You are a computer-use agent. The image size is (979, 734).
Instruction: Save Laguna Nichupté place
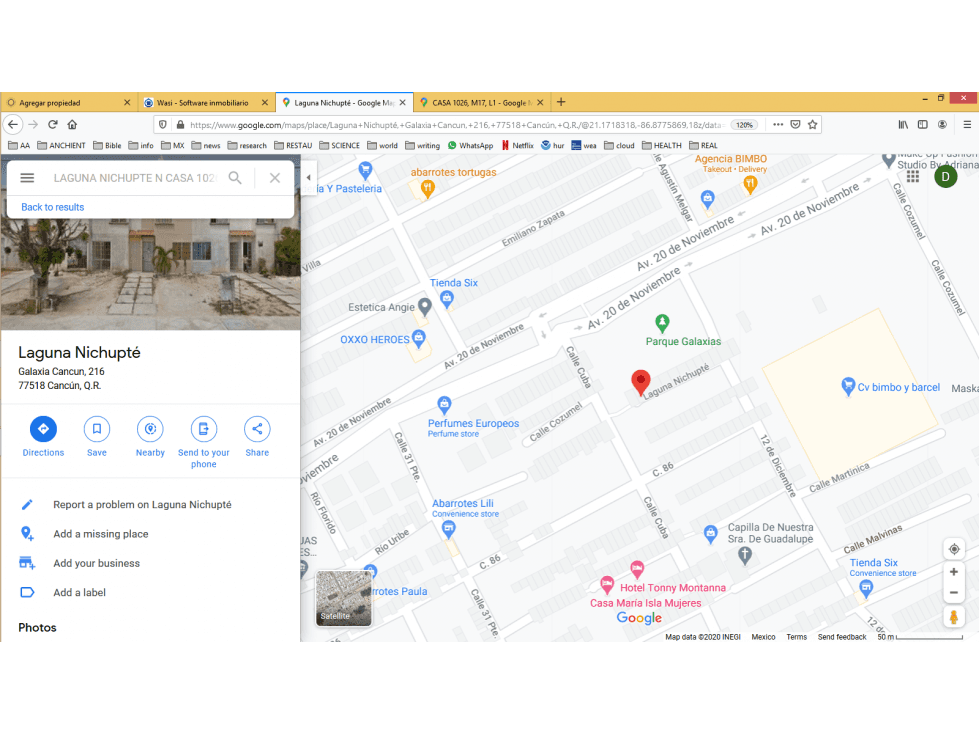pyautogui.click(x=97, y=429)
